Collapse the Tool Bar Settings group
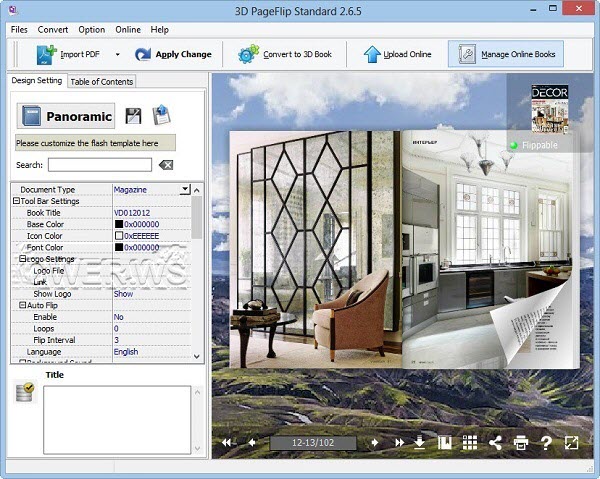Screen dimensions: 600x479 [x=16, y=201]
